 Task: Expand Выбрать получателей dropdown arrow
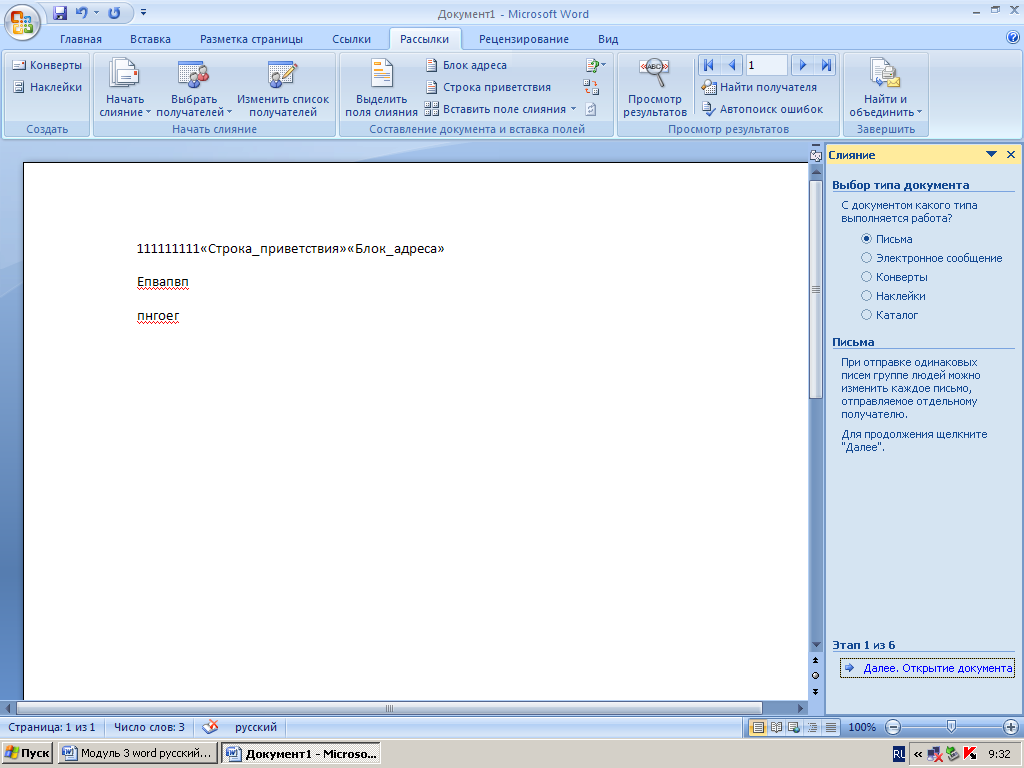click(229, 112)
